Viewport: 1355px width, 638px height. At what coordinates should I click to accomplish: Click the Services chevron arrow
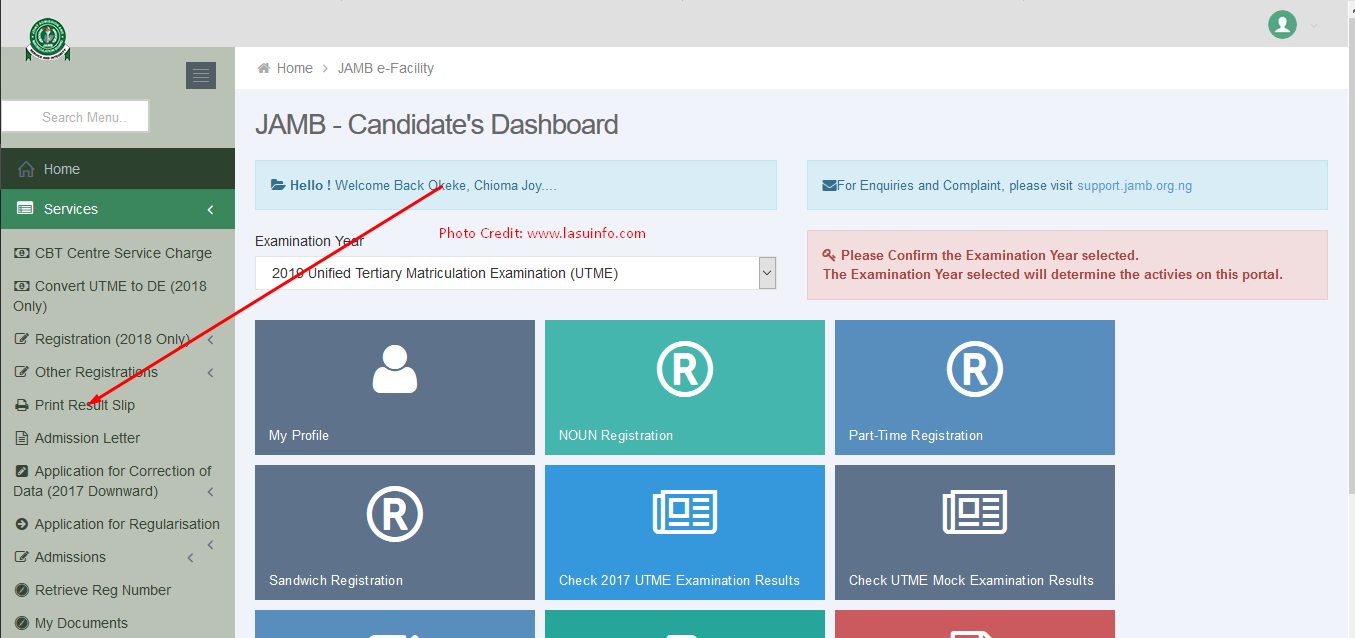[210, 209]
